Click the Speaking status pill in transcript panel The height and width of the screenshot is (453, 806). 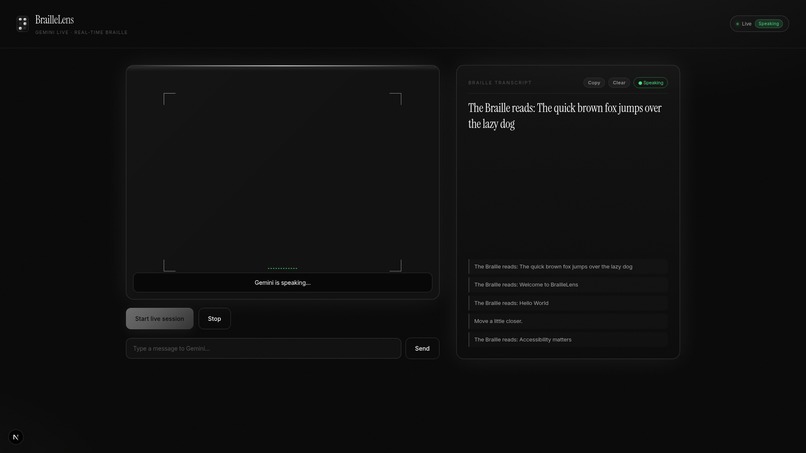(x=650, y=83)
